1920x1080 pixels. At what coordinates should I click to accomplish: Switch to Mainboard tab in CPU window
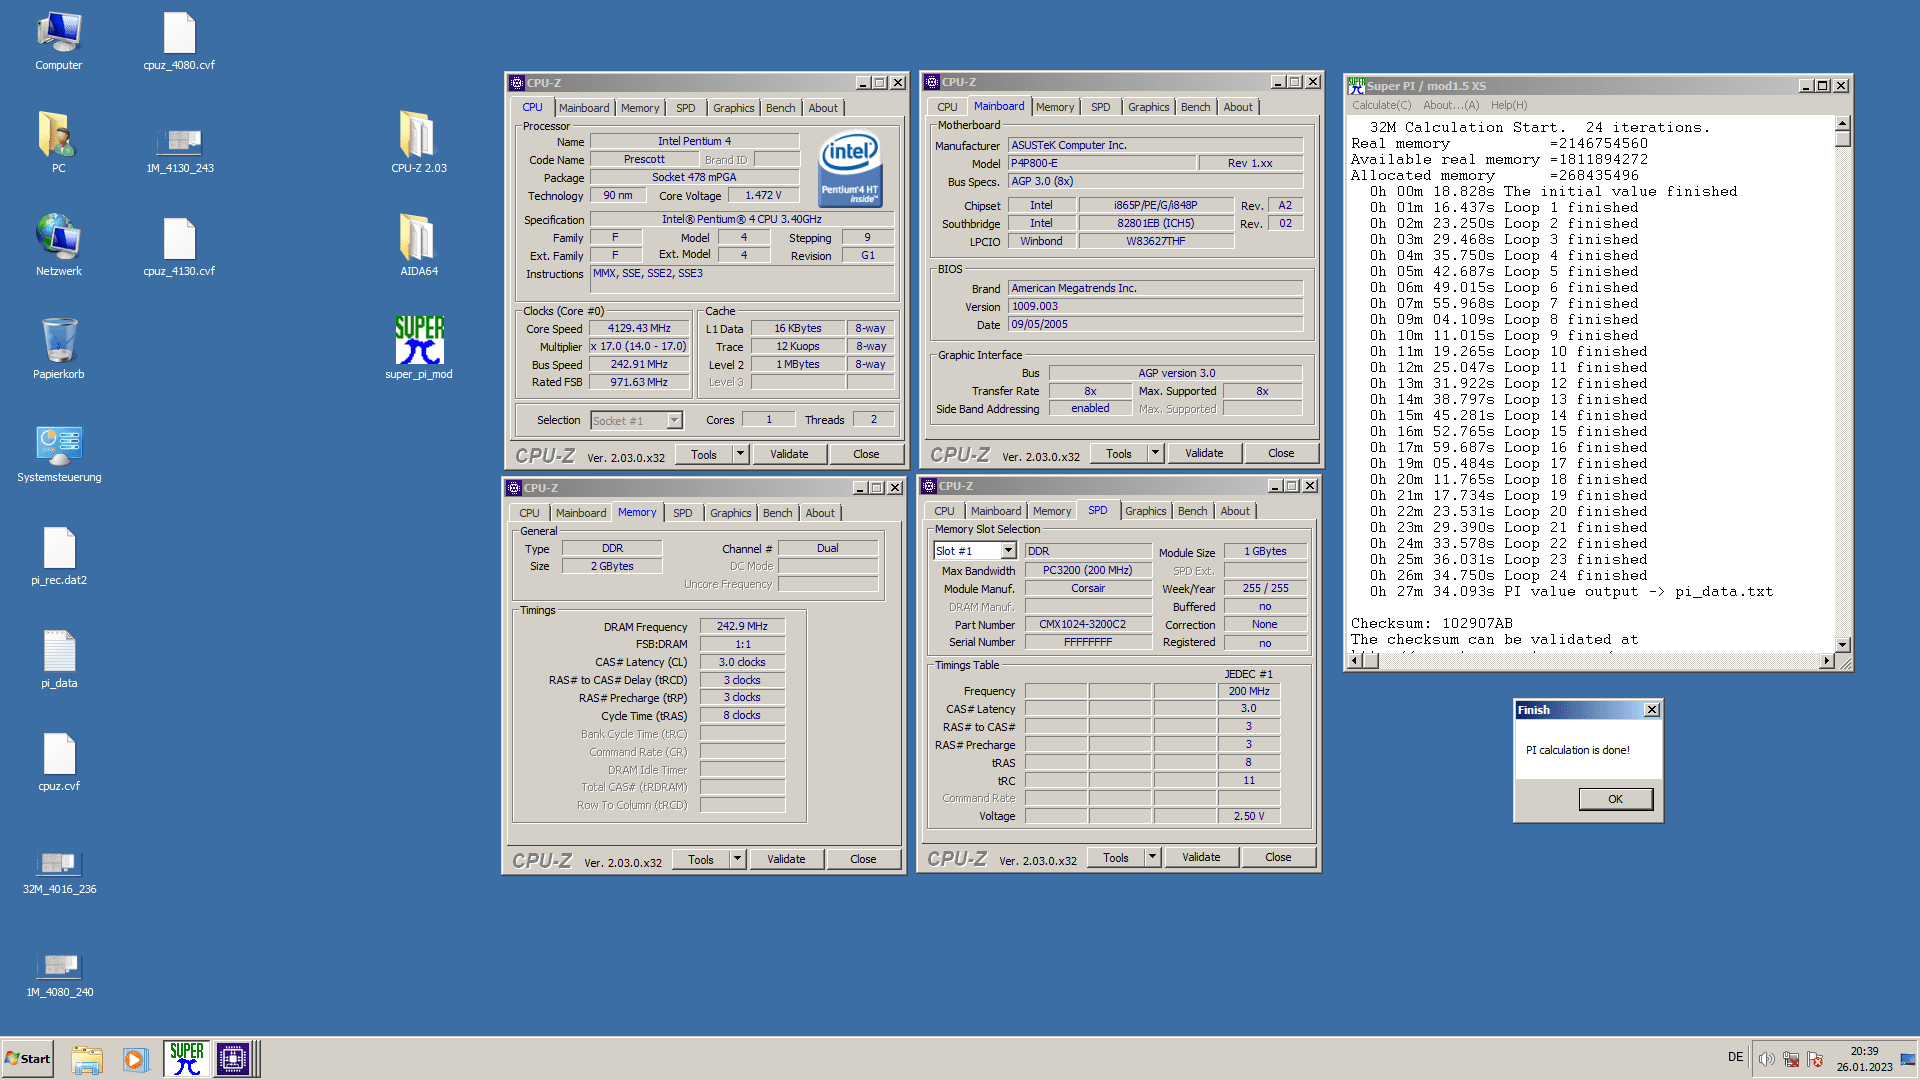[584, 108]
